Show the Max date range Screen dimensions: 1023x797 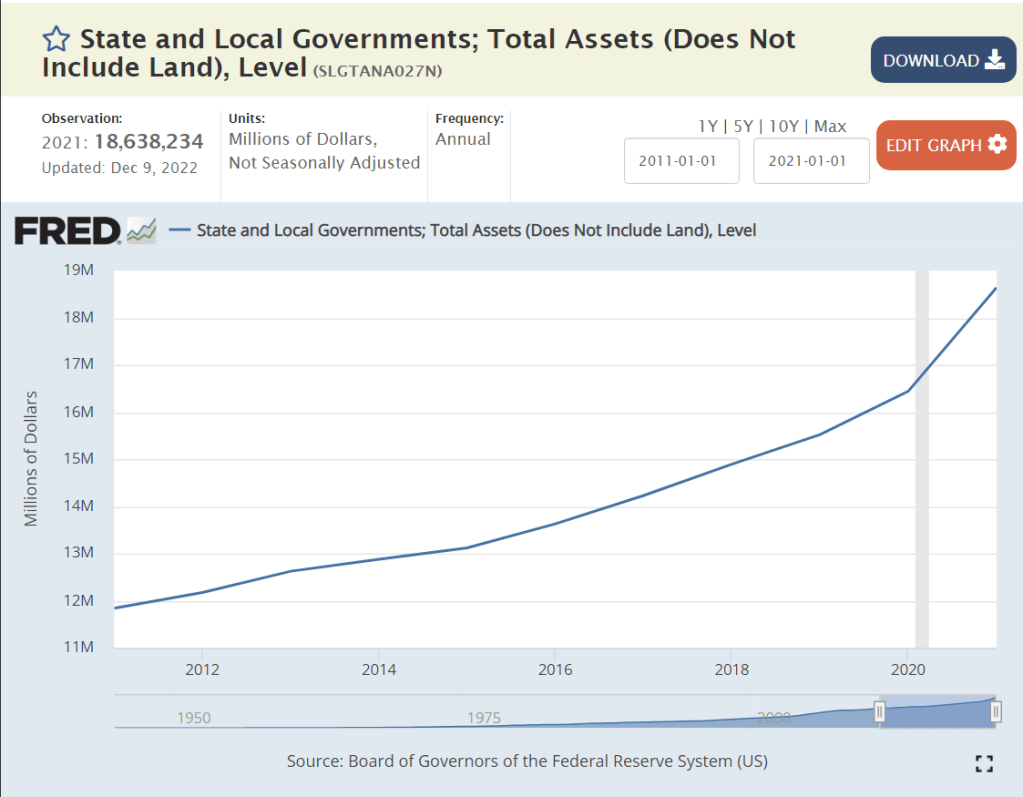[830, 126]
